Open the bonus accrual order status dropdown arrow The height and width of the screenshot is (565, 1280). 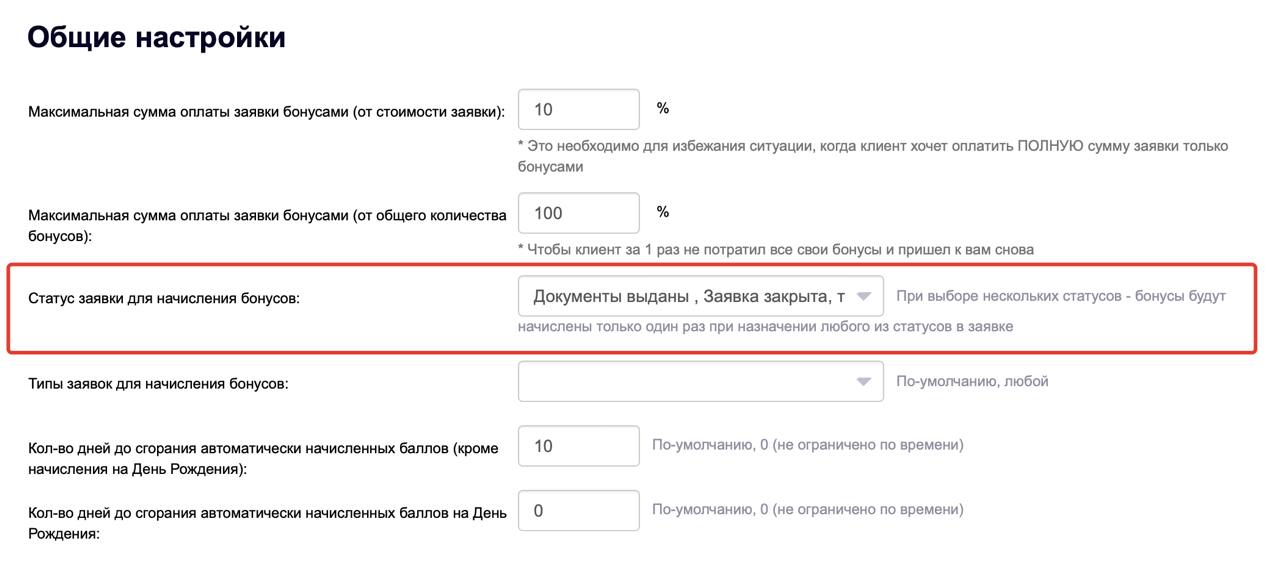point(864,296)
